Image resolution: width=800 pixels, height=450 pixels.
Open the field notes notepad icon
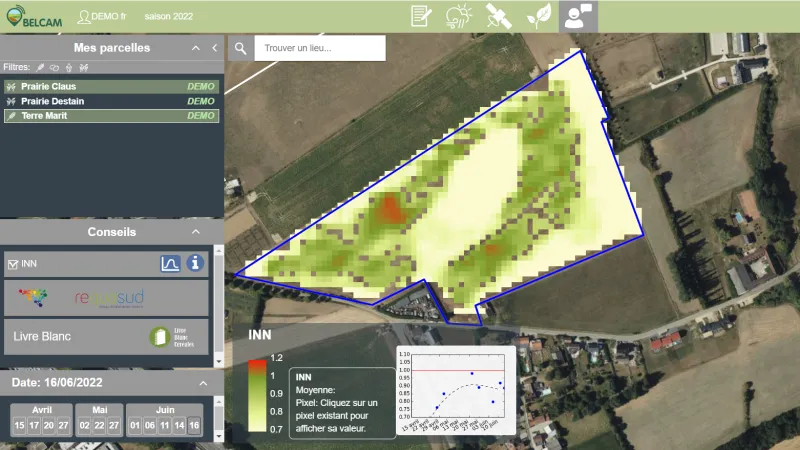[421, 16]
